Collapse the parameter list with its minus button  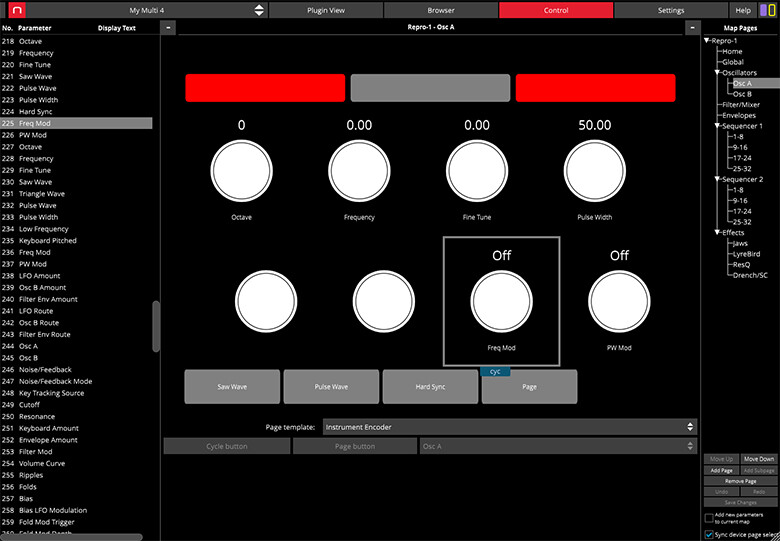tap(168, 28)
